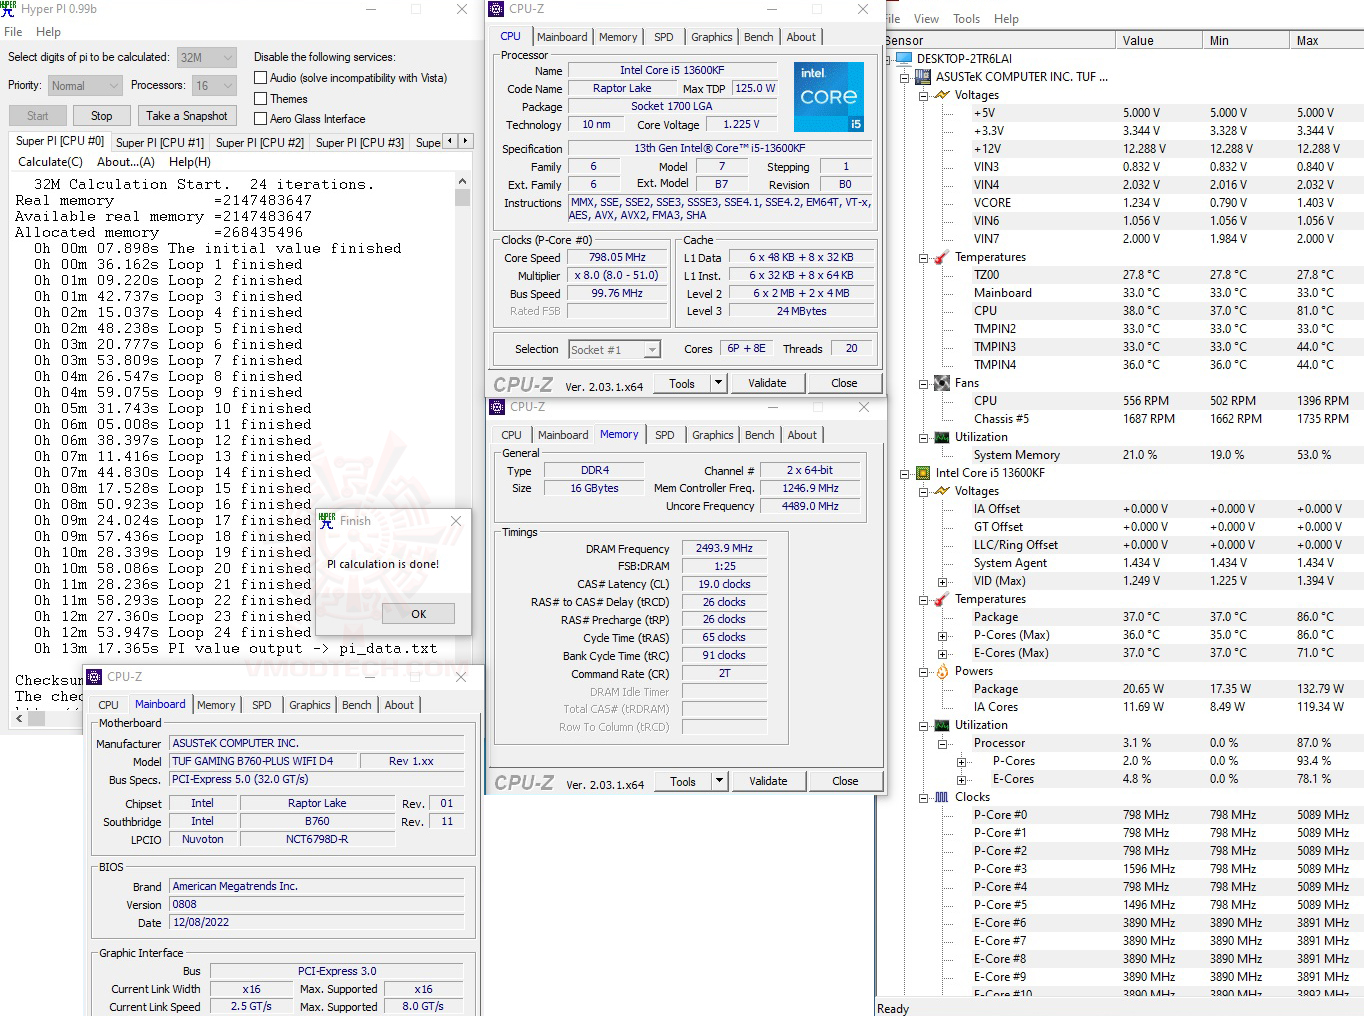The height and width of the screenshot is (1016, 1364).
Task: Open the Calculate(C) menu in Hyper PI
Action: 50,162
